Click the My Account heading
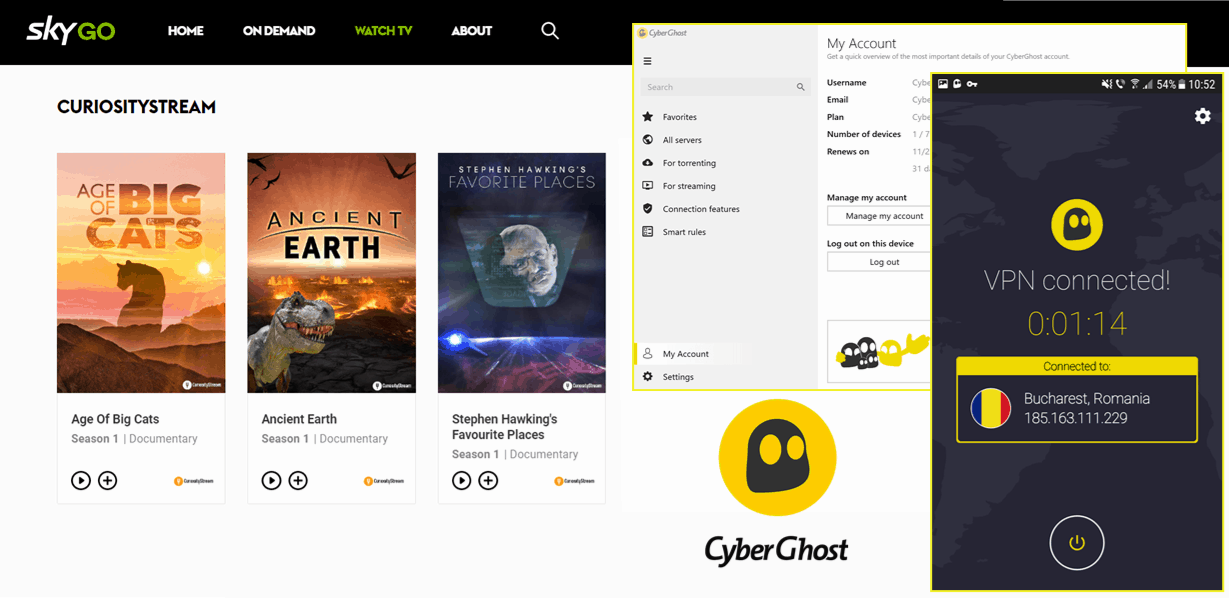The height and width of the screenshot is (598, 1229). pyautogui.click(x=861, y=43)
